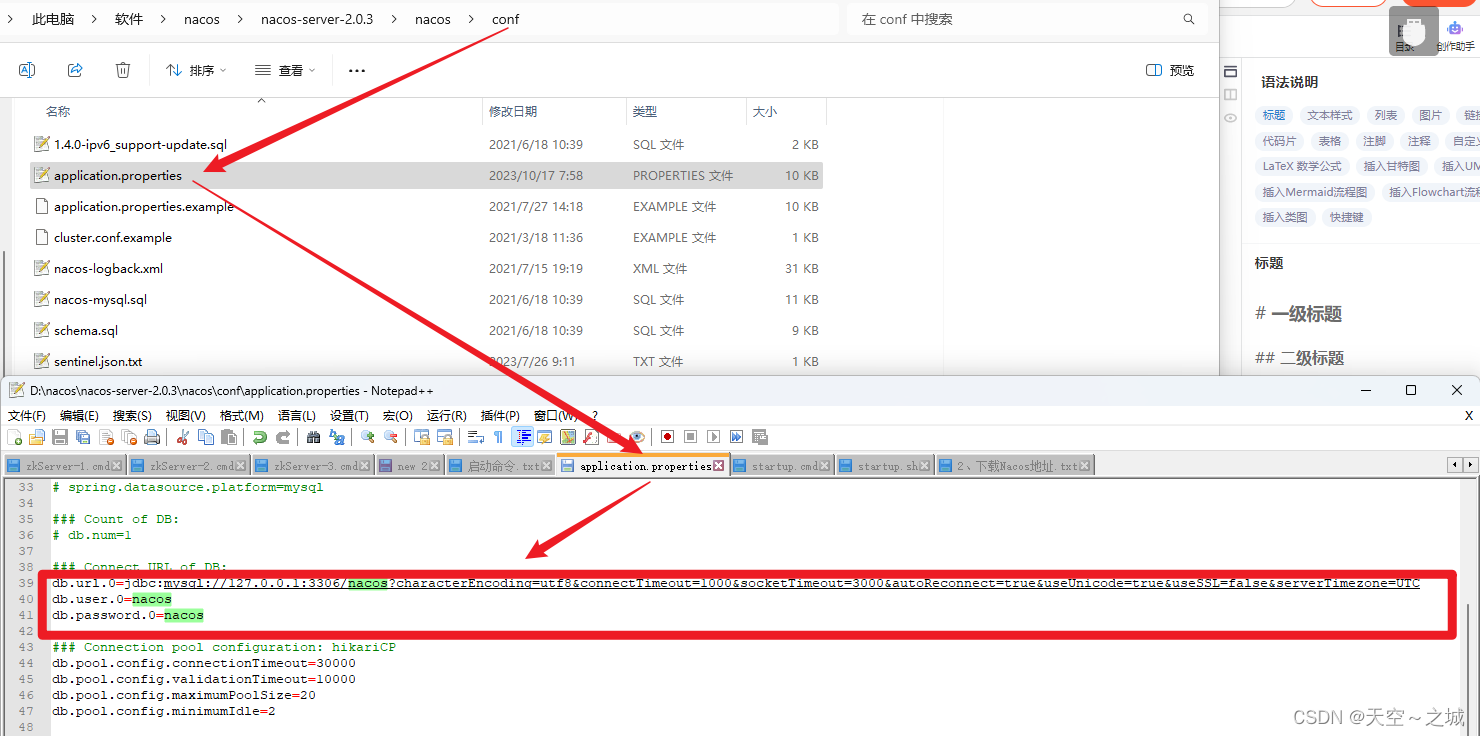Click the Cut scissors icon in Notepad++

[183, 437]
